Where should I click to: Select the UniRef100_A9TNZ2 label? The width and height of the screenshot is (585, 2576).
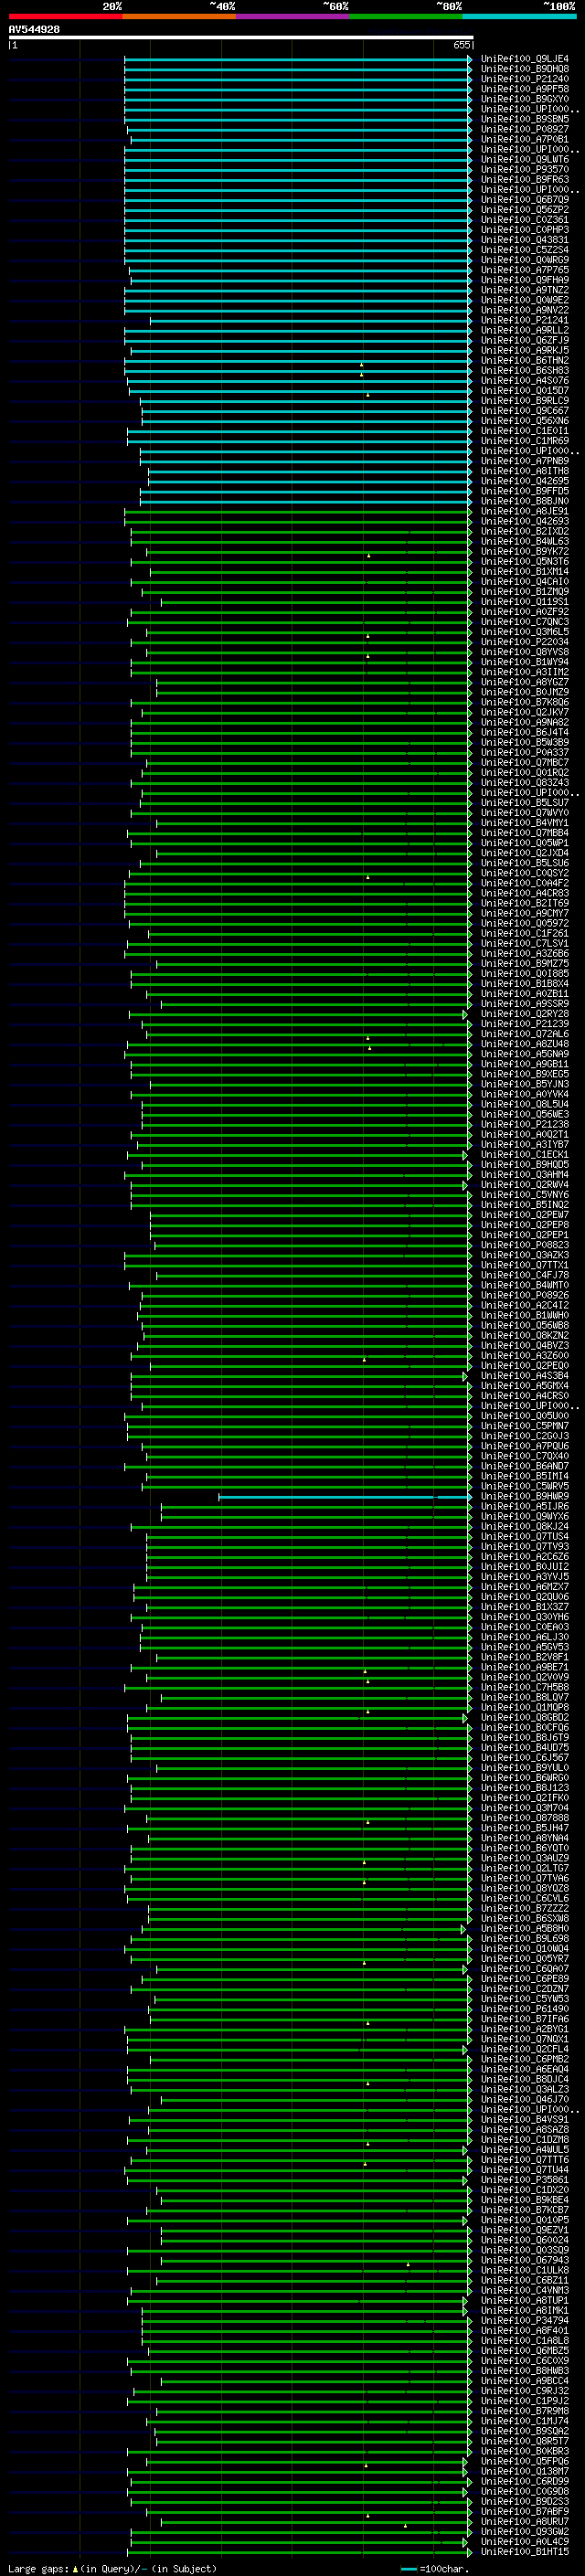pyautogui.click(x=525, y=290)
